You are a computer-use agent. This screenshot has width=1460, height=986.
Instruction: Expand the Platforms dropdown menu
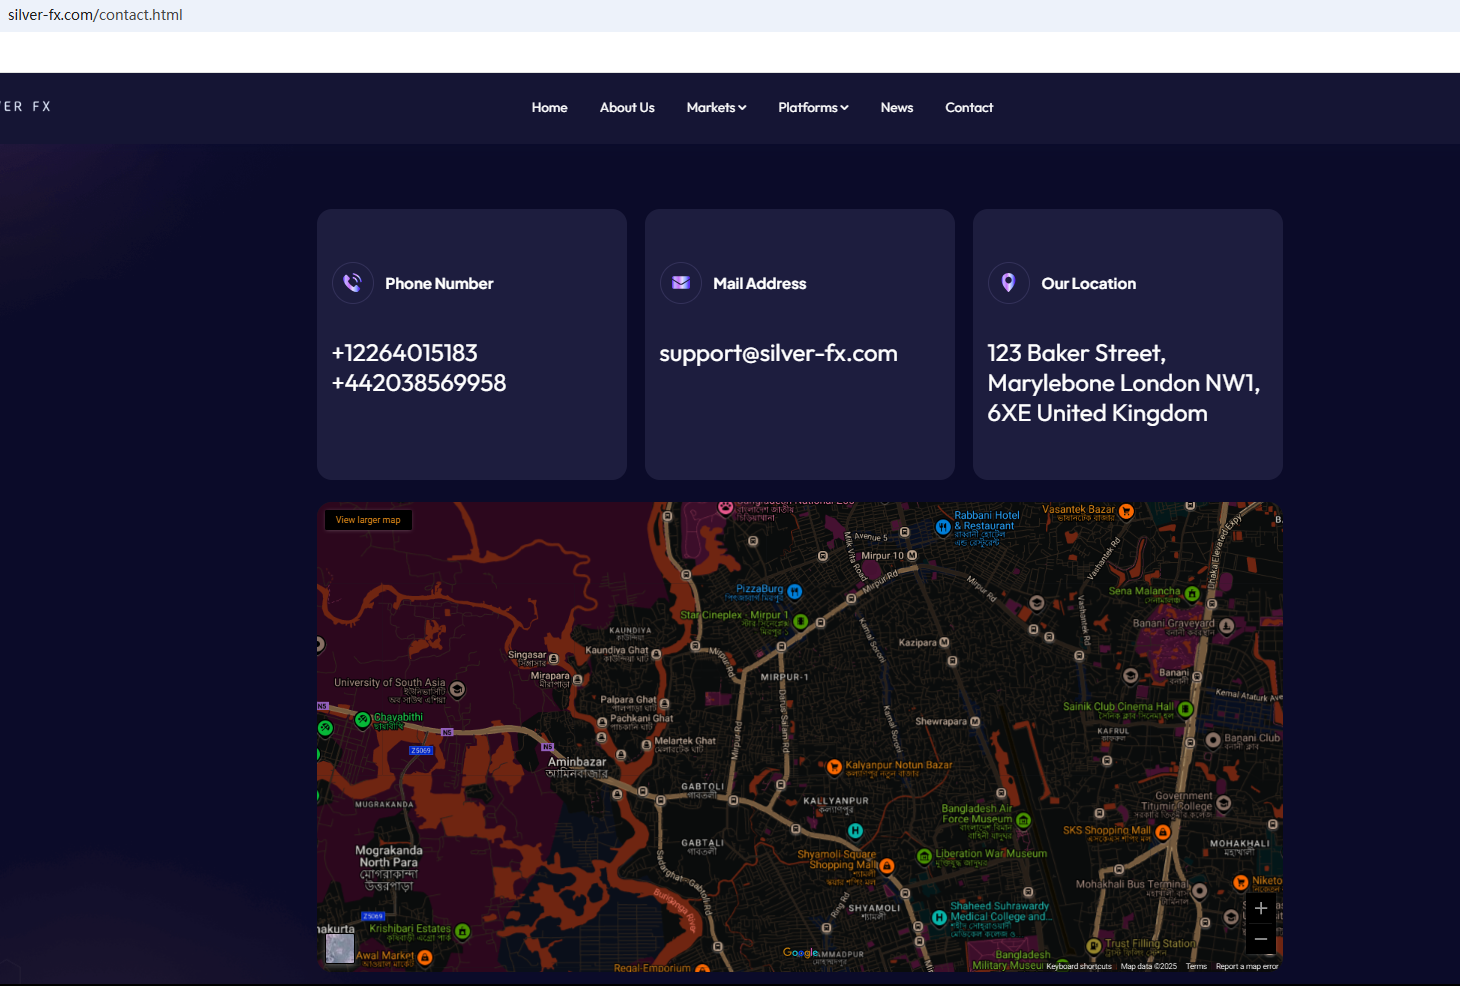(x=813, y=108)
